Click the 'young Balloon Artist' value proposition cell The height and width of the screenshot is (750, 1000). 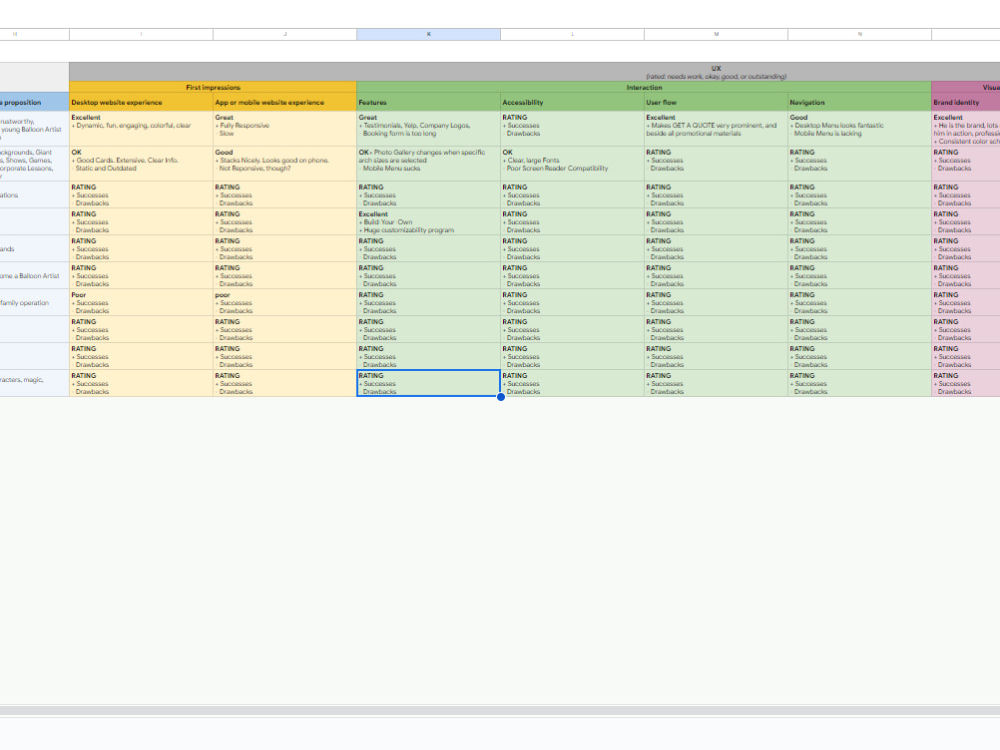(34, 129)
